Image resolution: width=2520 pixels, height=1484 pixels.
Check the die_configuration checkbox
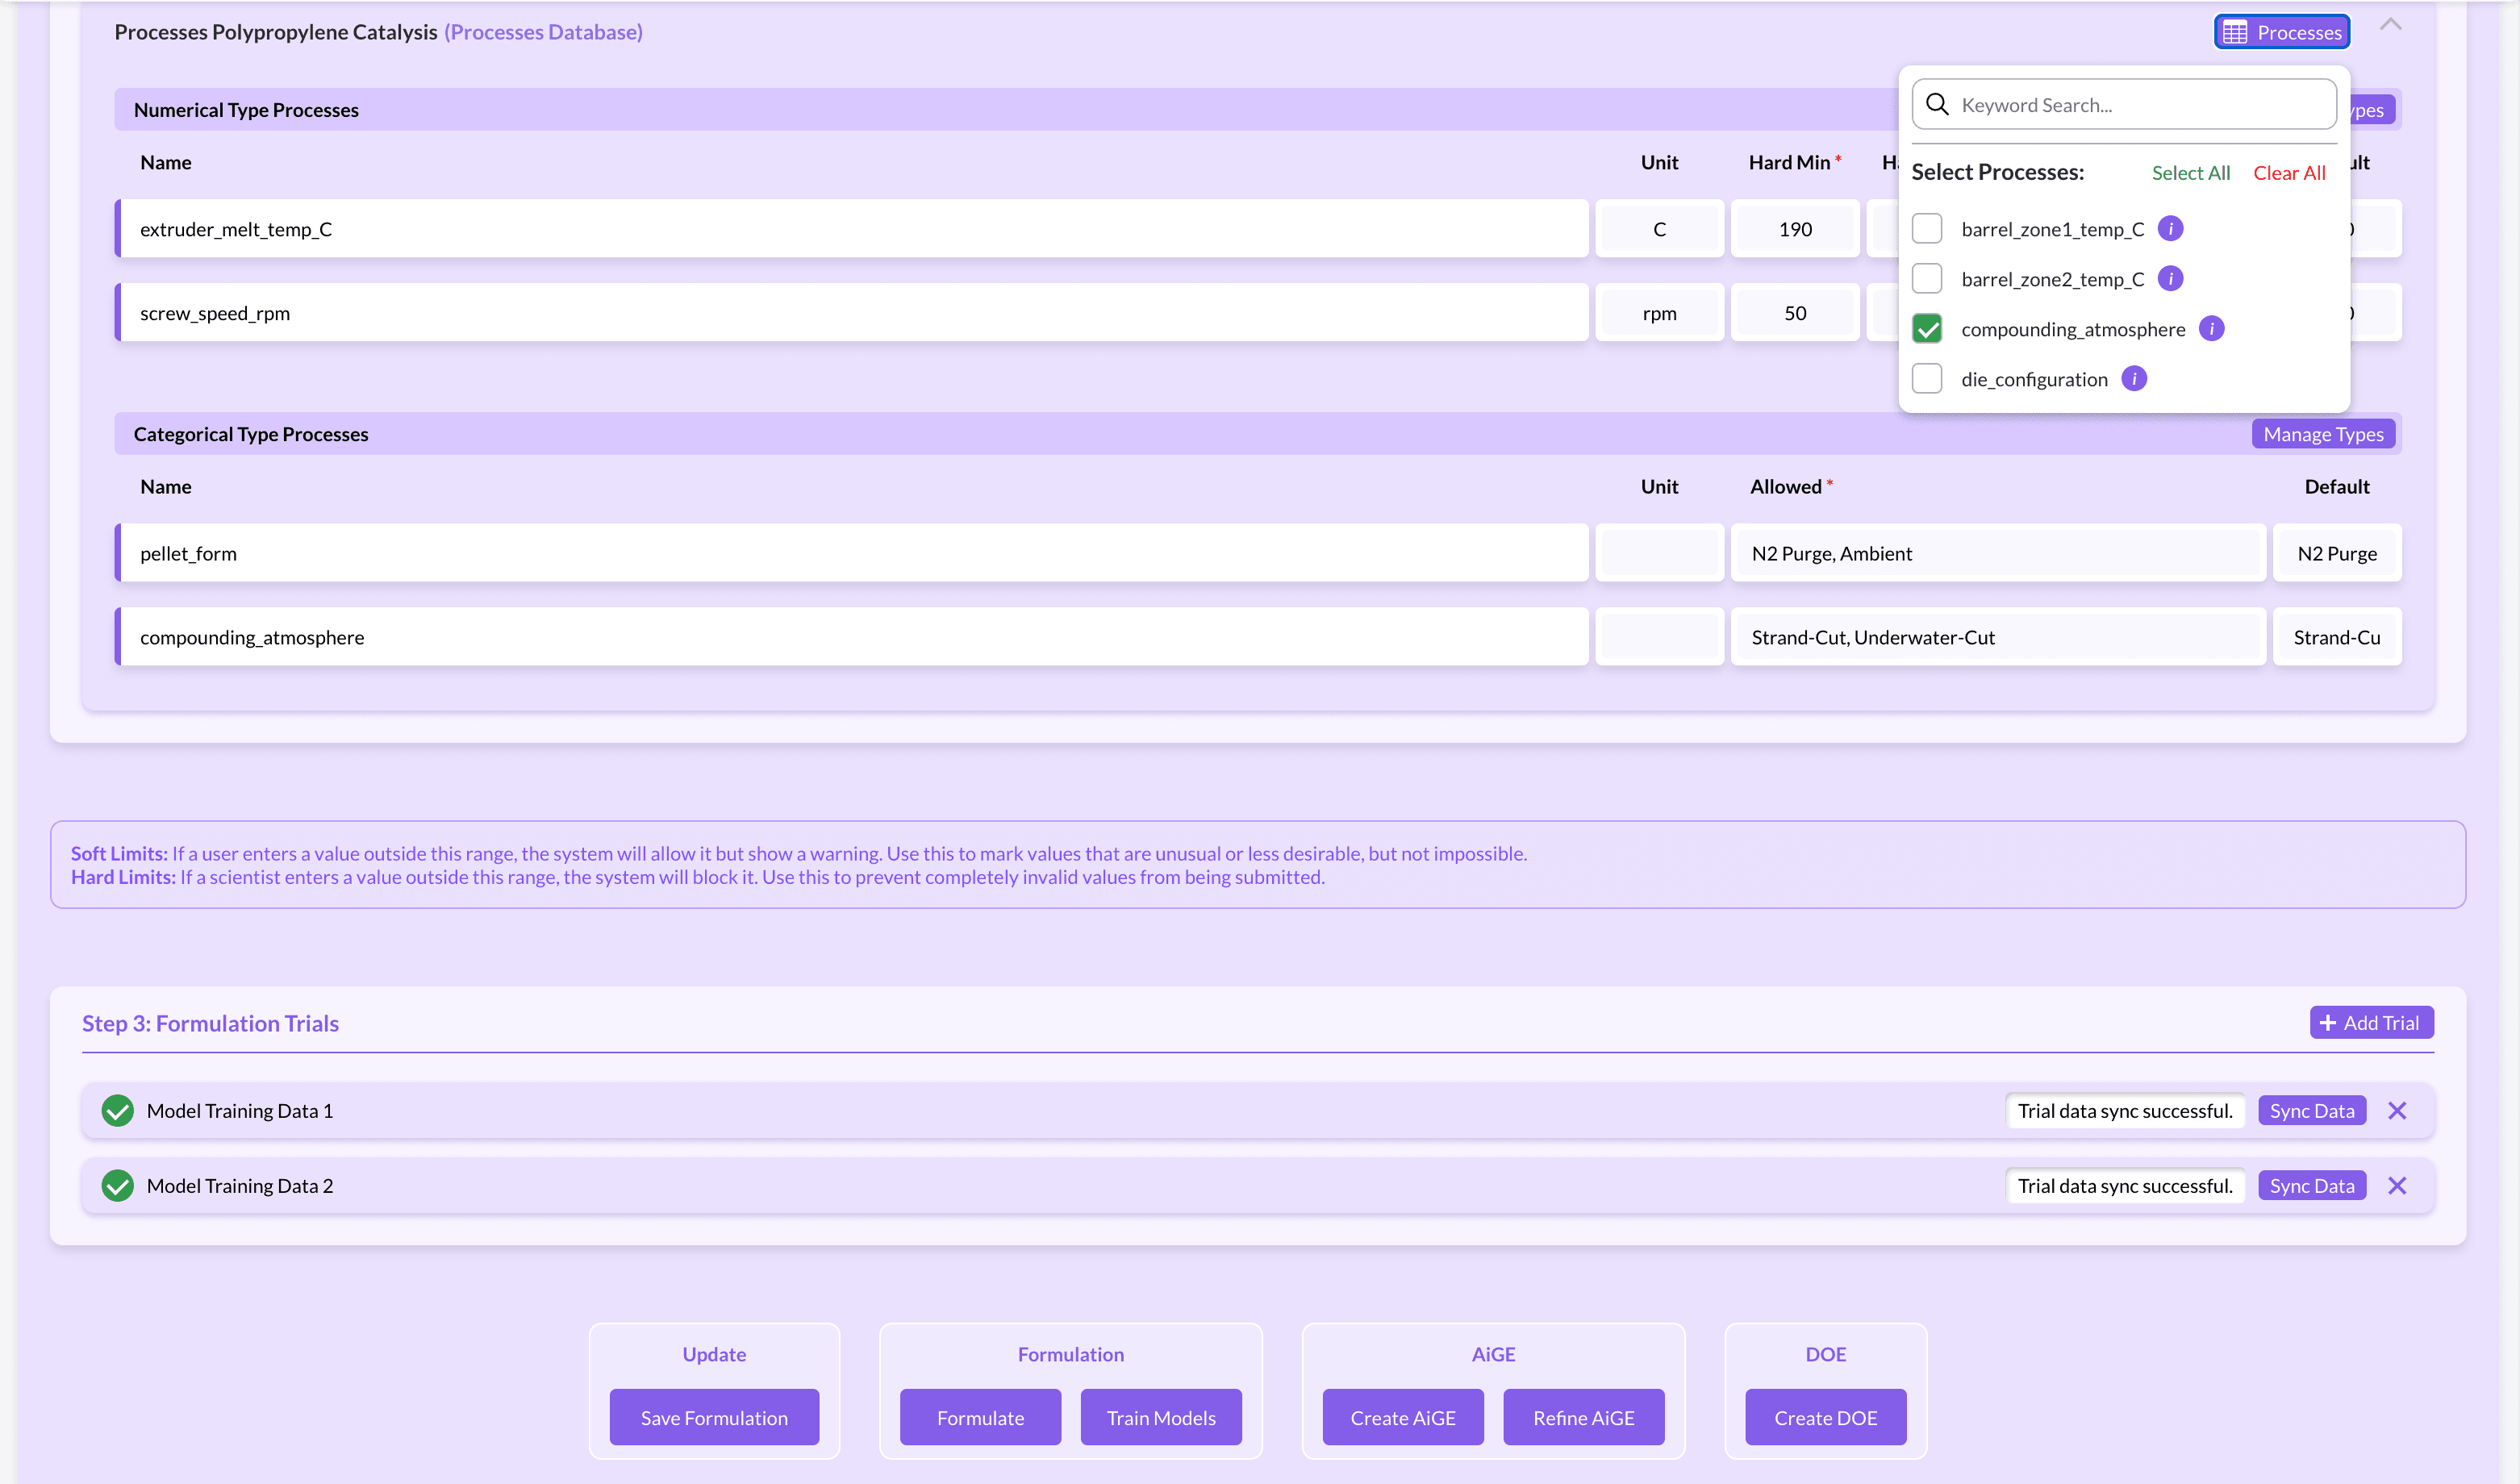(1927, 378)
